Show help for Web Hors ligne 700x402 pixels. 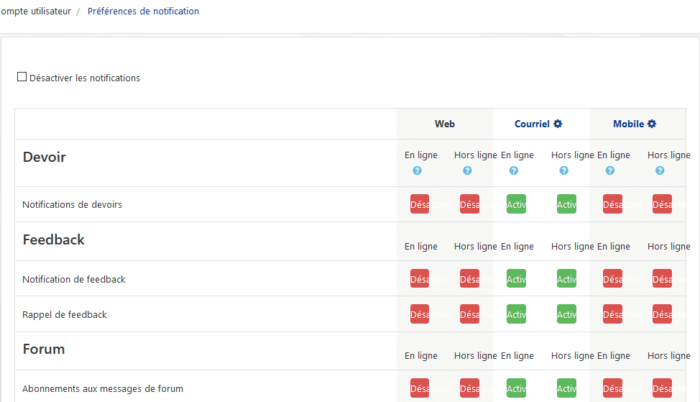(467, 171)
